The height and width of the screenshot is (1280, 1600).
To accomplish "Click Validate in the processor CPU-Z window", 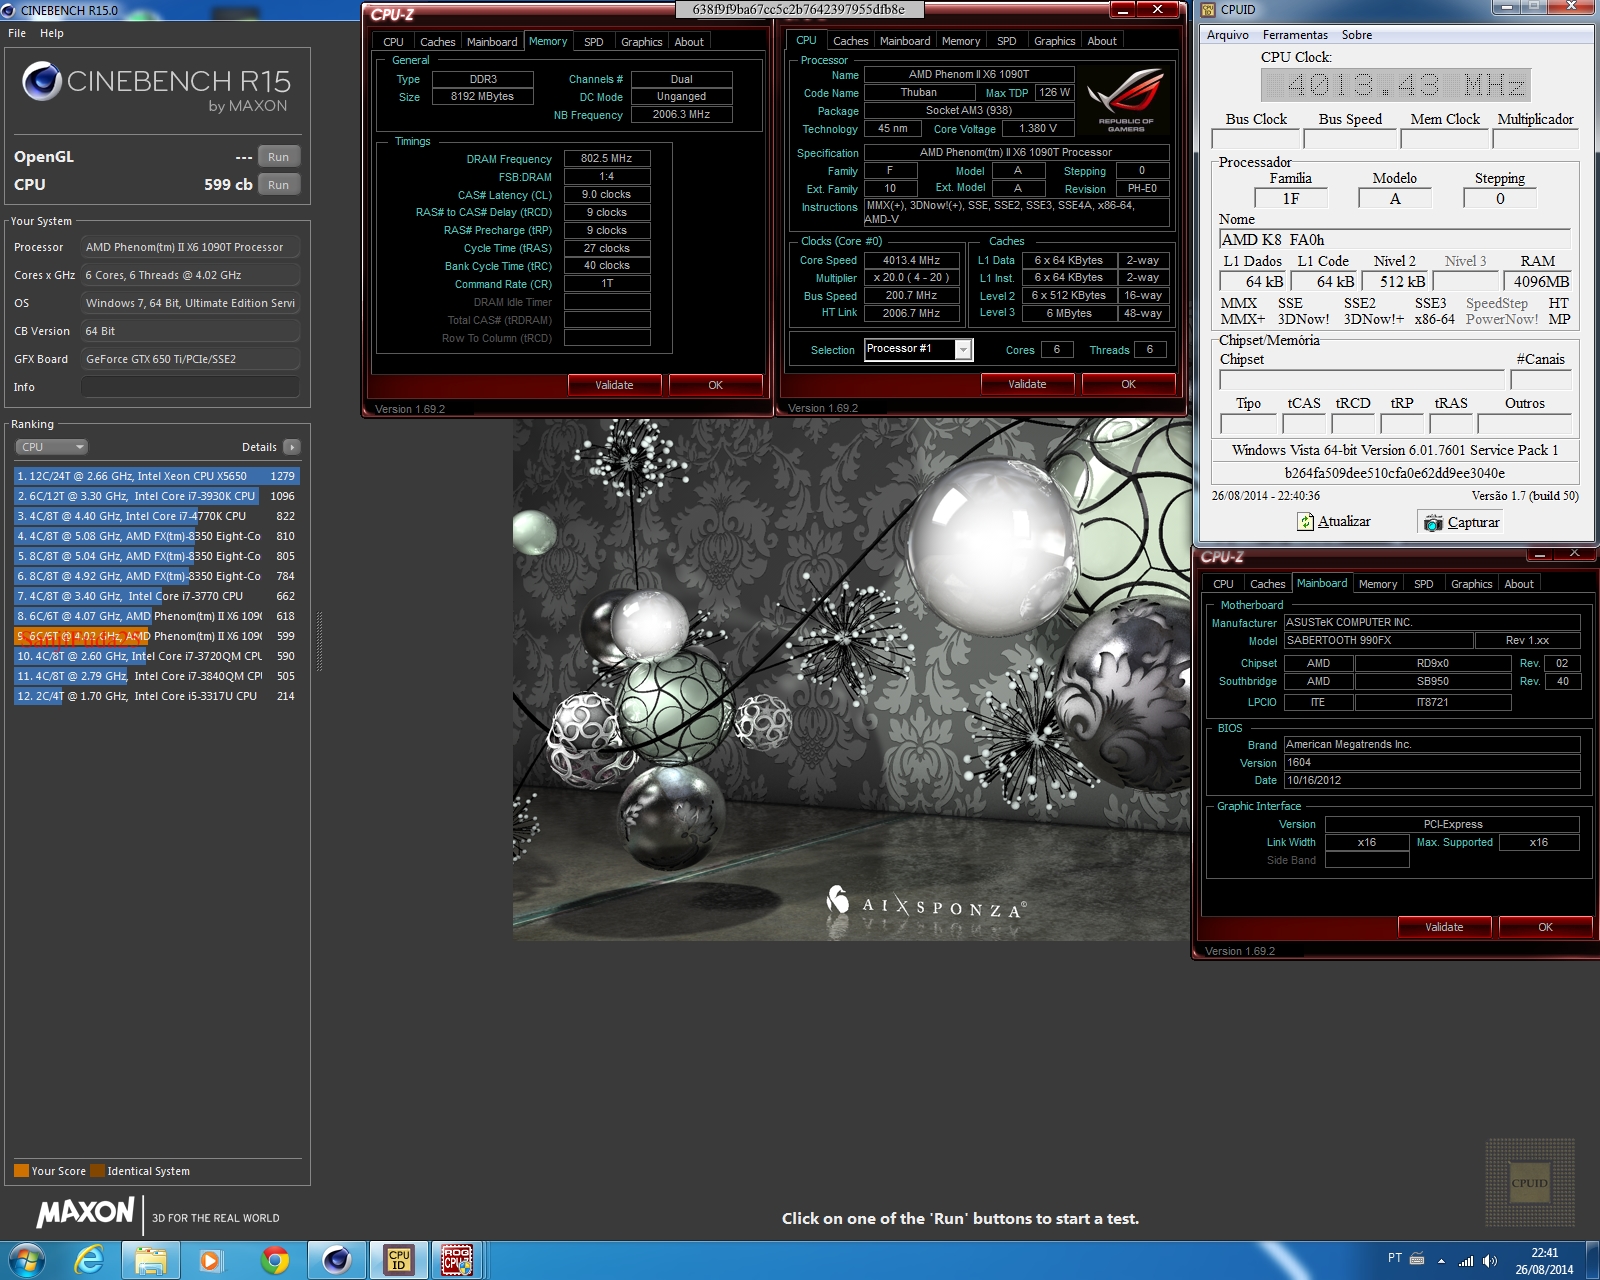I will point(1027,384).
